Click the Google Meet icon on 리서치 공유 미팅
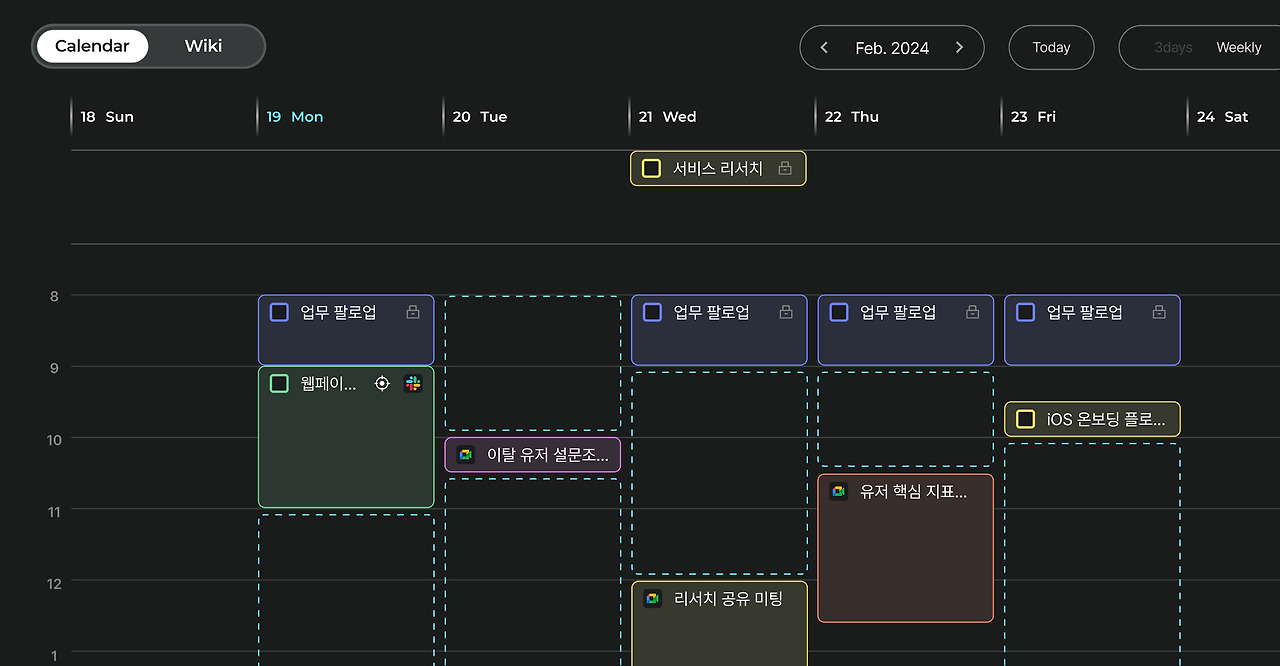Screen dimensions: 1280x666 coord(653,599)
